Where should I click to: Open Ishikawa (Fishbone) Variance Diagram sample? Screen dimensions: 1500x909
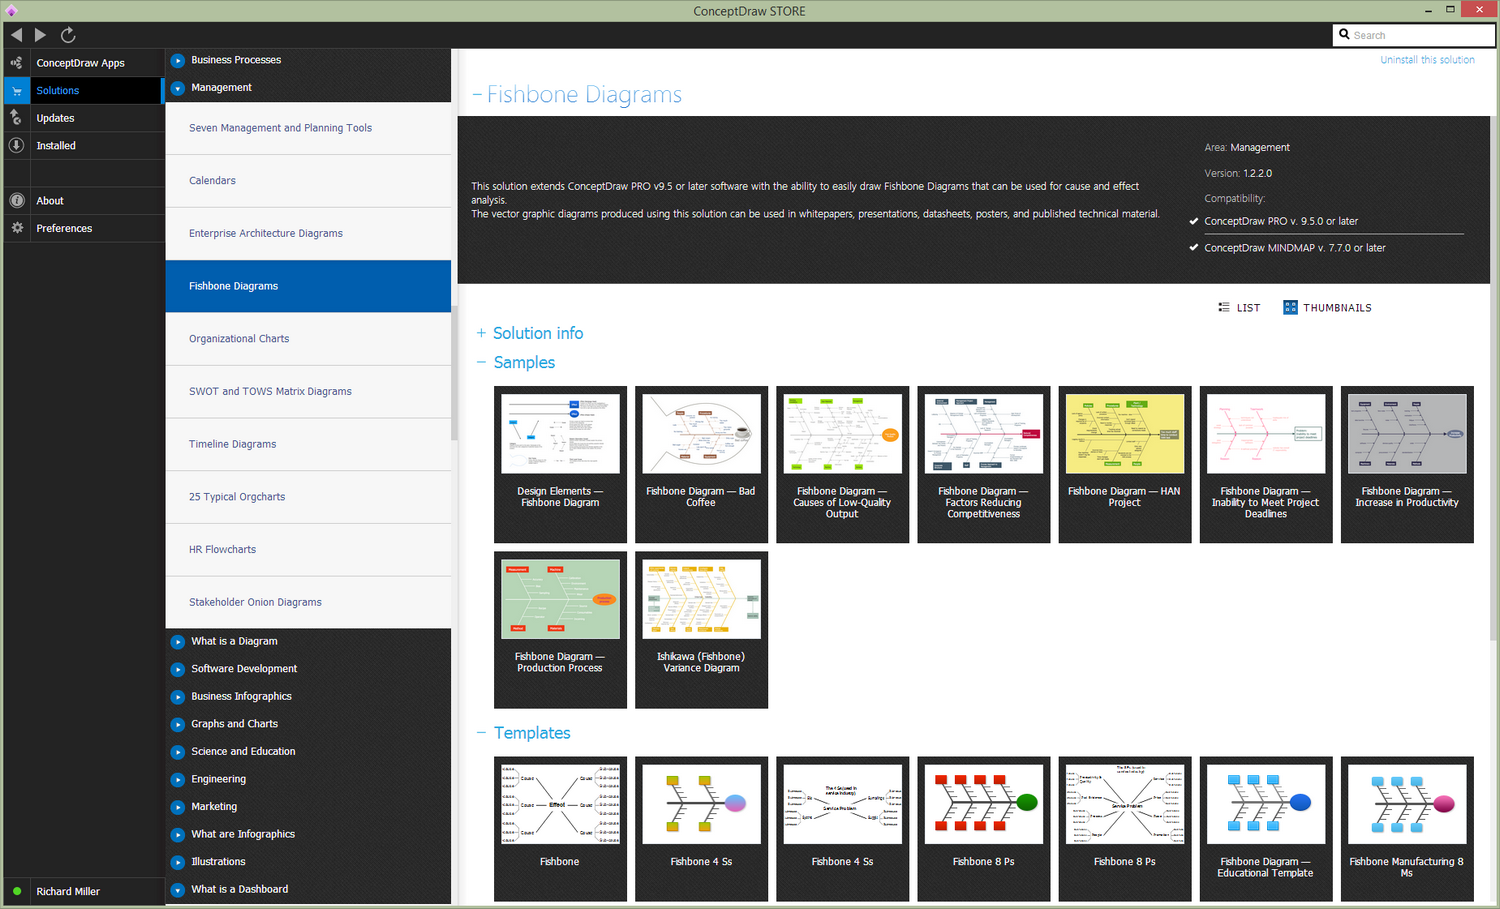[x=701, y=630]
